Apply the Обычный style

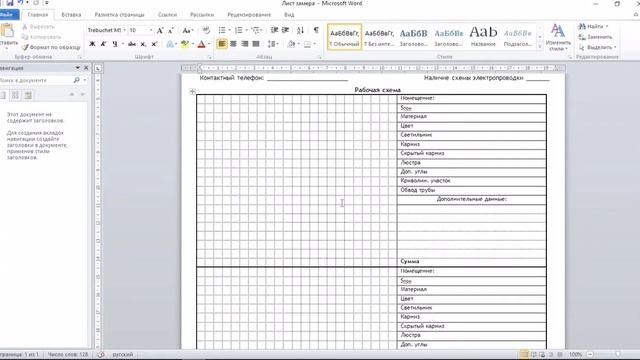point(344,37)
